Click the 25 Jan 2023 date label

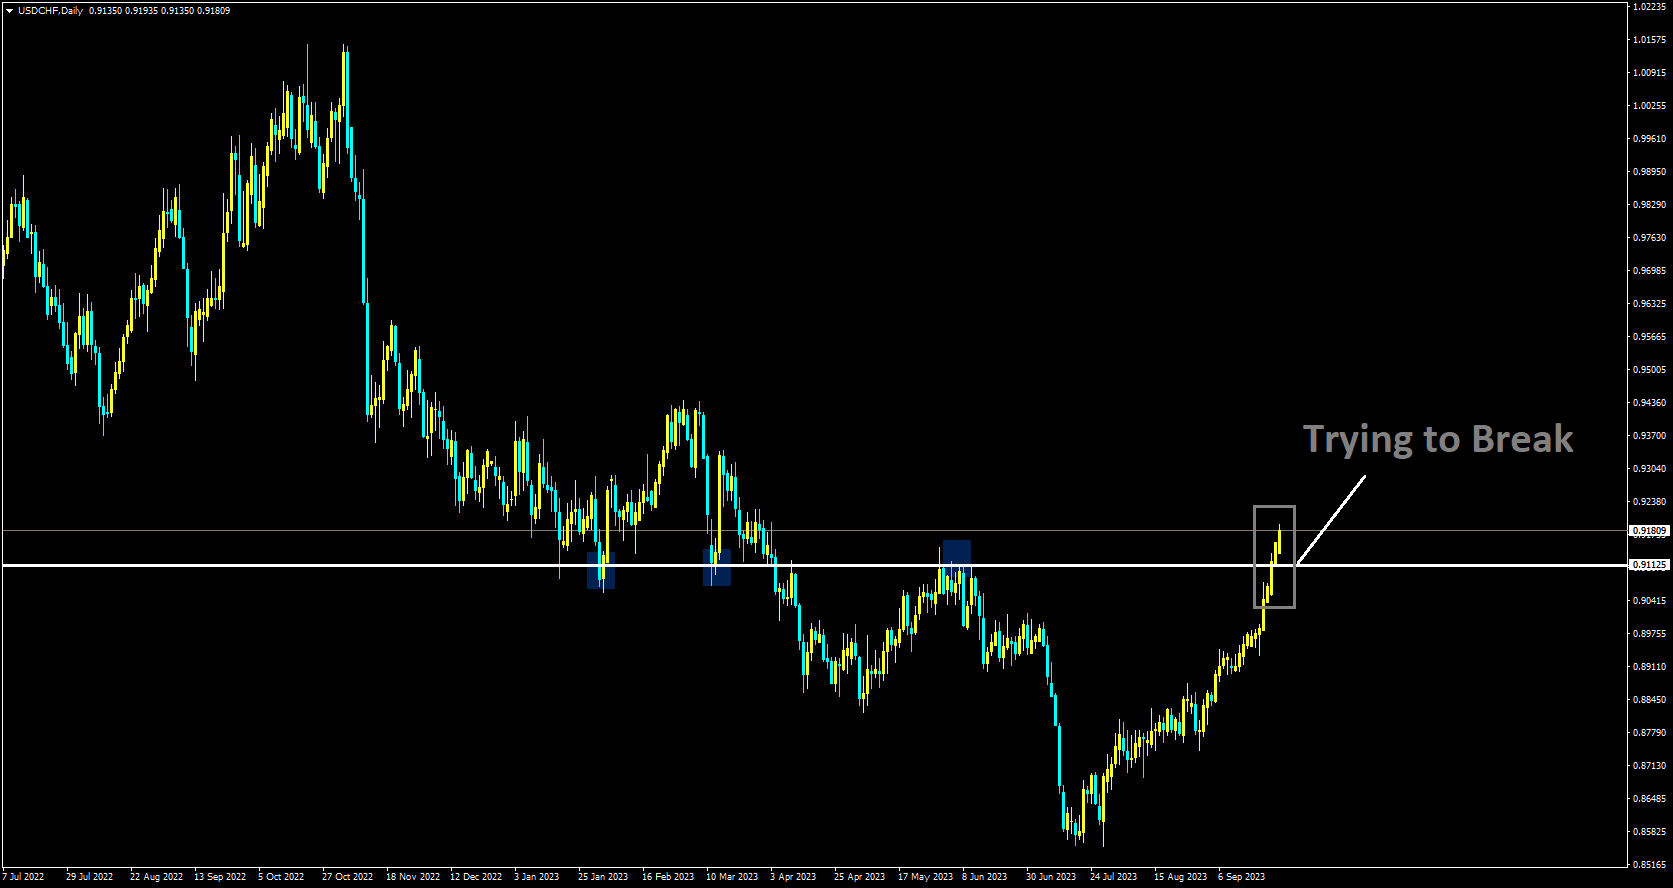[603, 877]
